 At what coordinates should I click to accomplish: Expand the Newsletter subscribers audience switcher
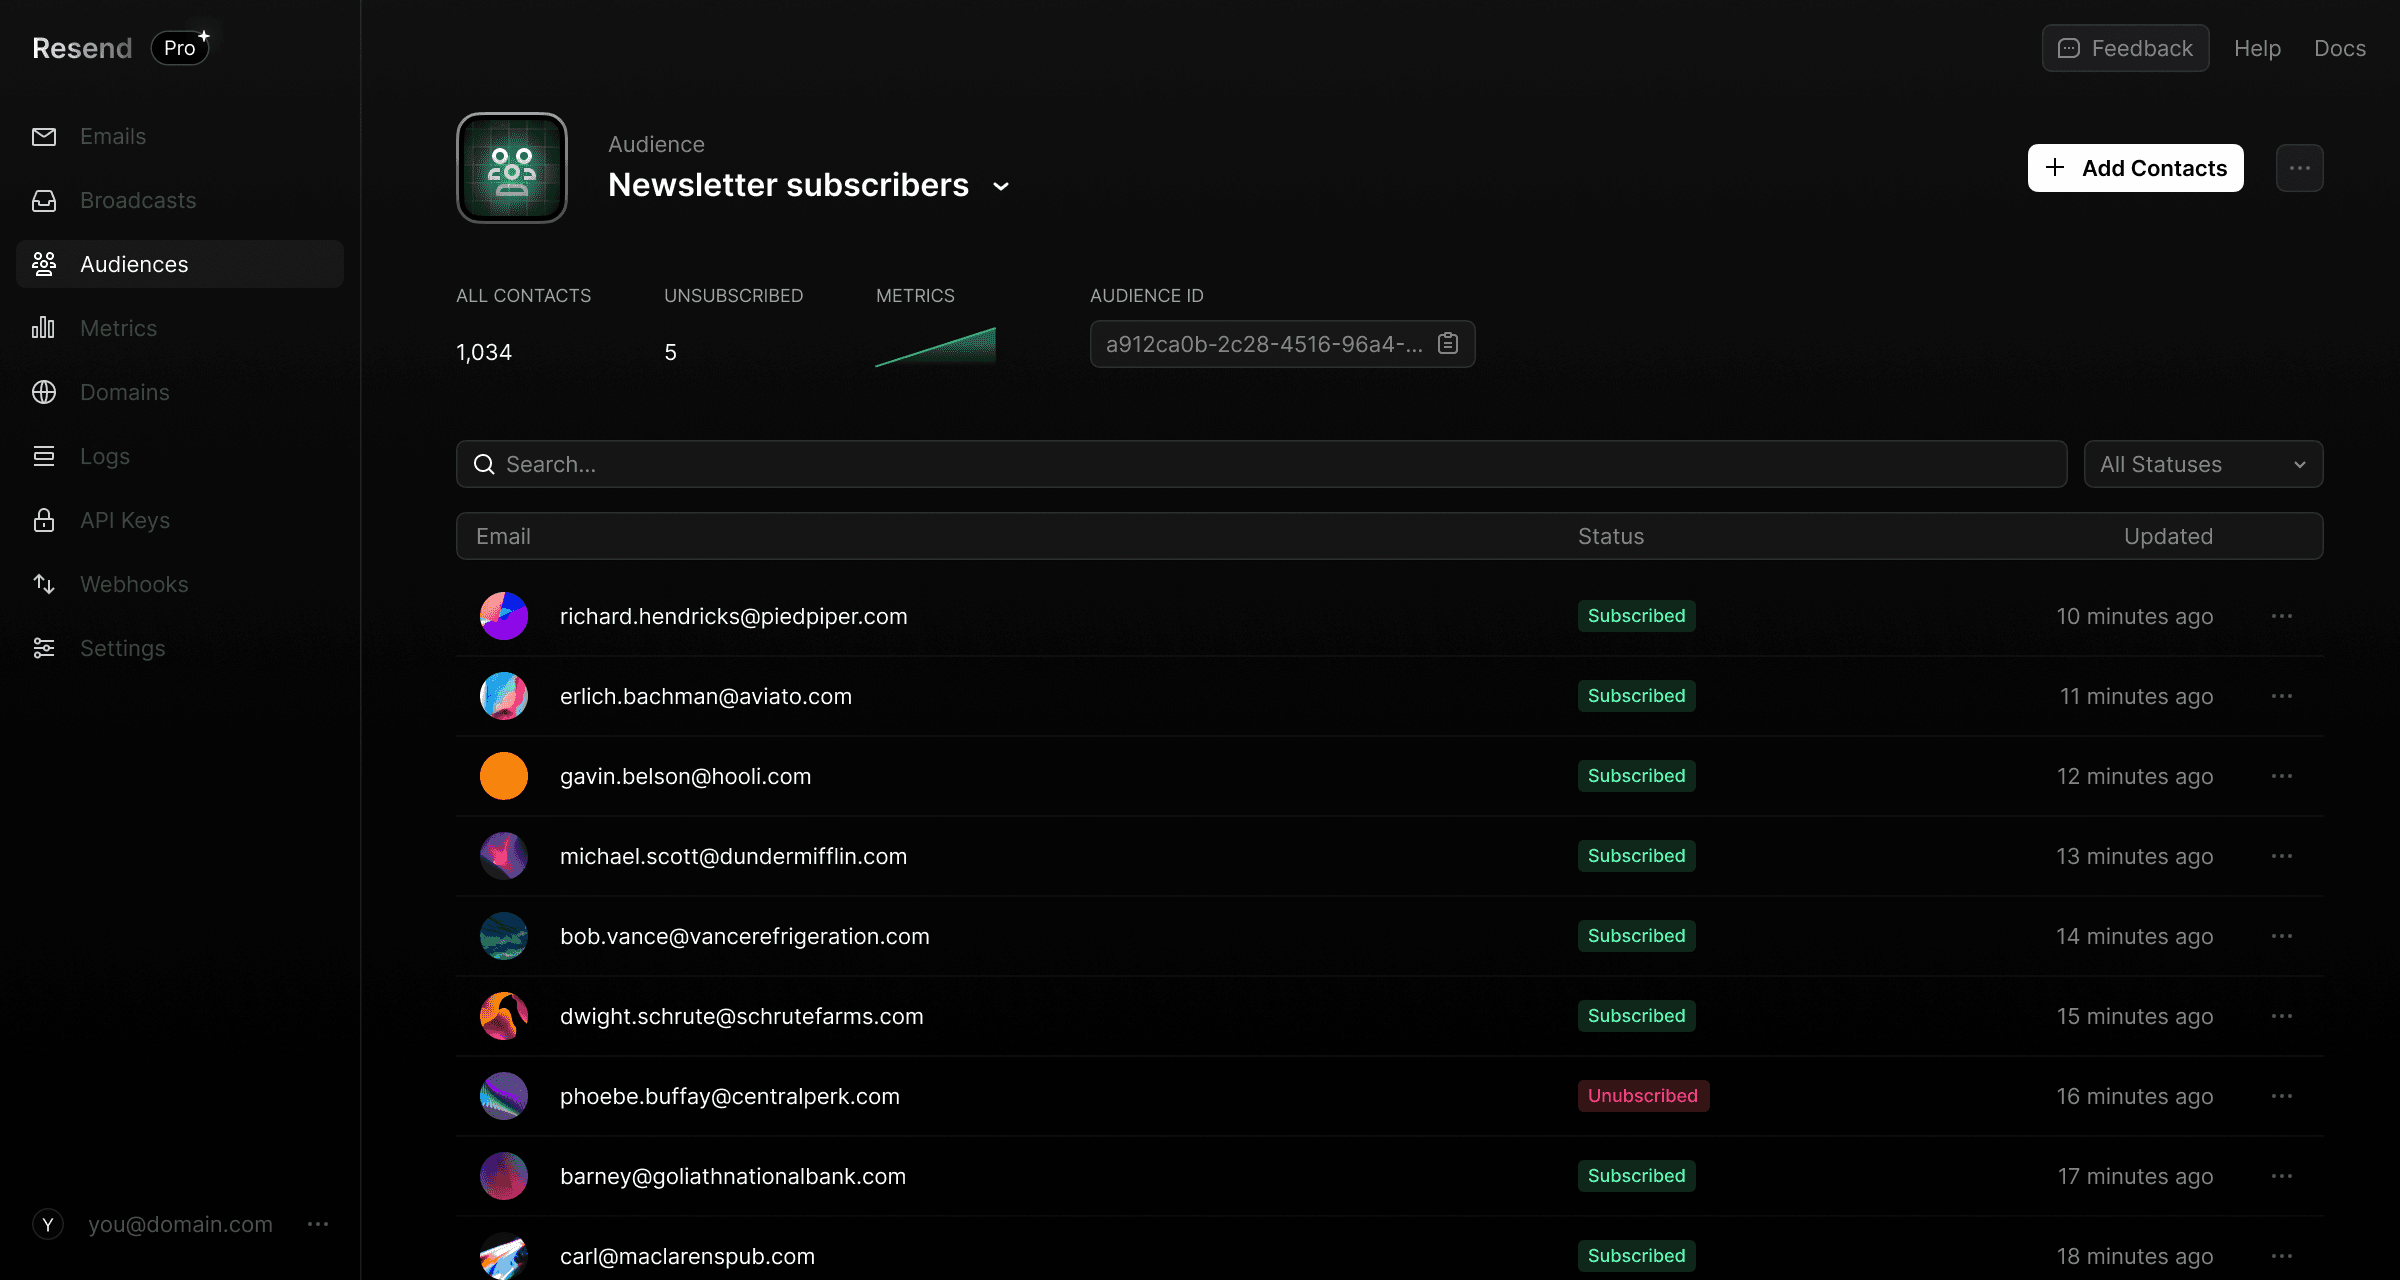point(1001,186)
